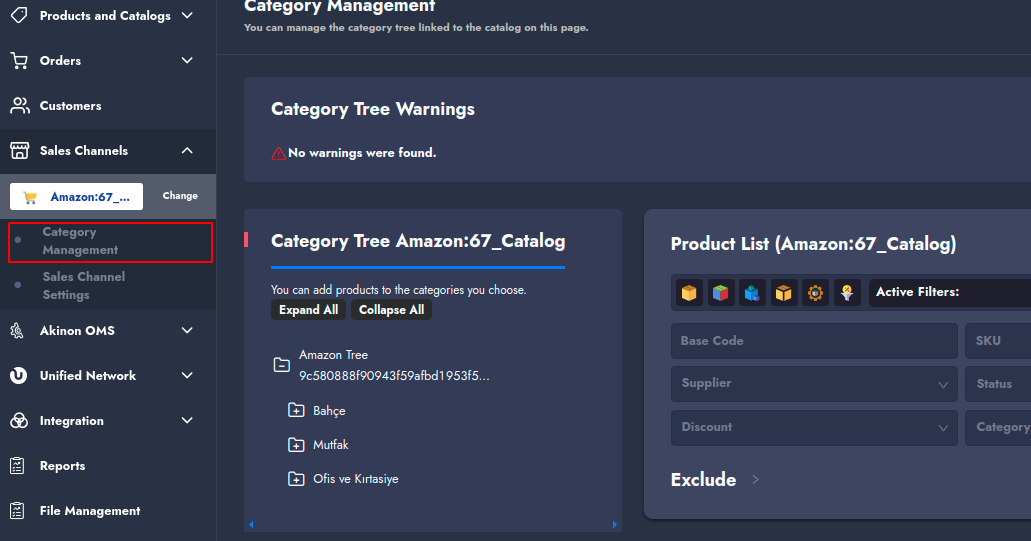
Task: Open the Discount dropdown filter
Action: 814,428
